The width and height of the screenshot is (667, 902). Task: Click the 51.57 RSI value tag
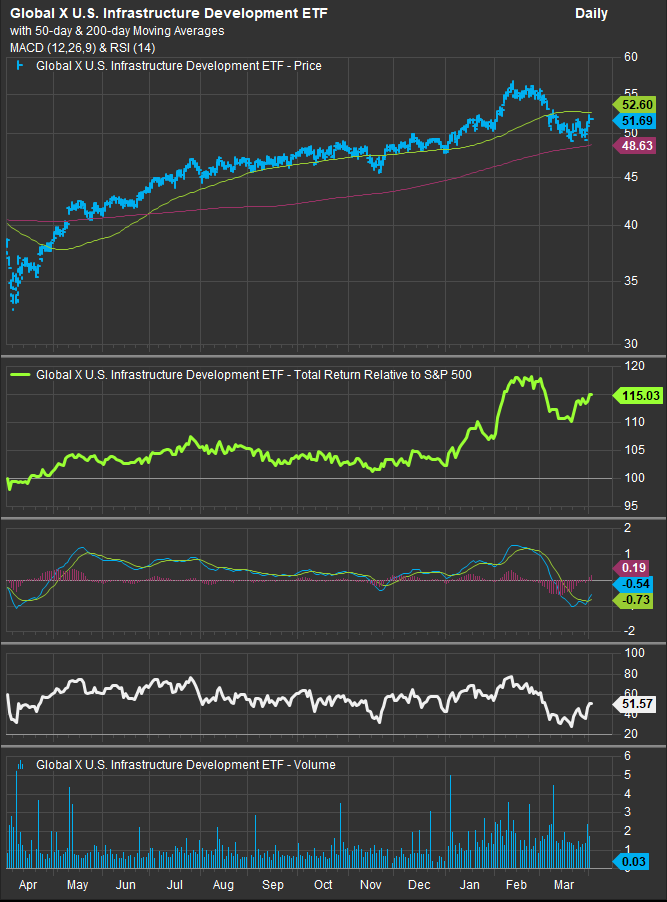click(x=636, y=705)
